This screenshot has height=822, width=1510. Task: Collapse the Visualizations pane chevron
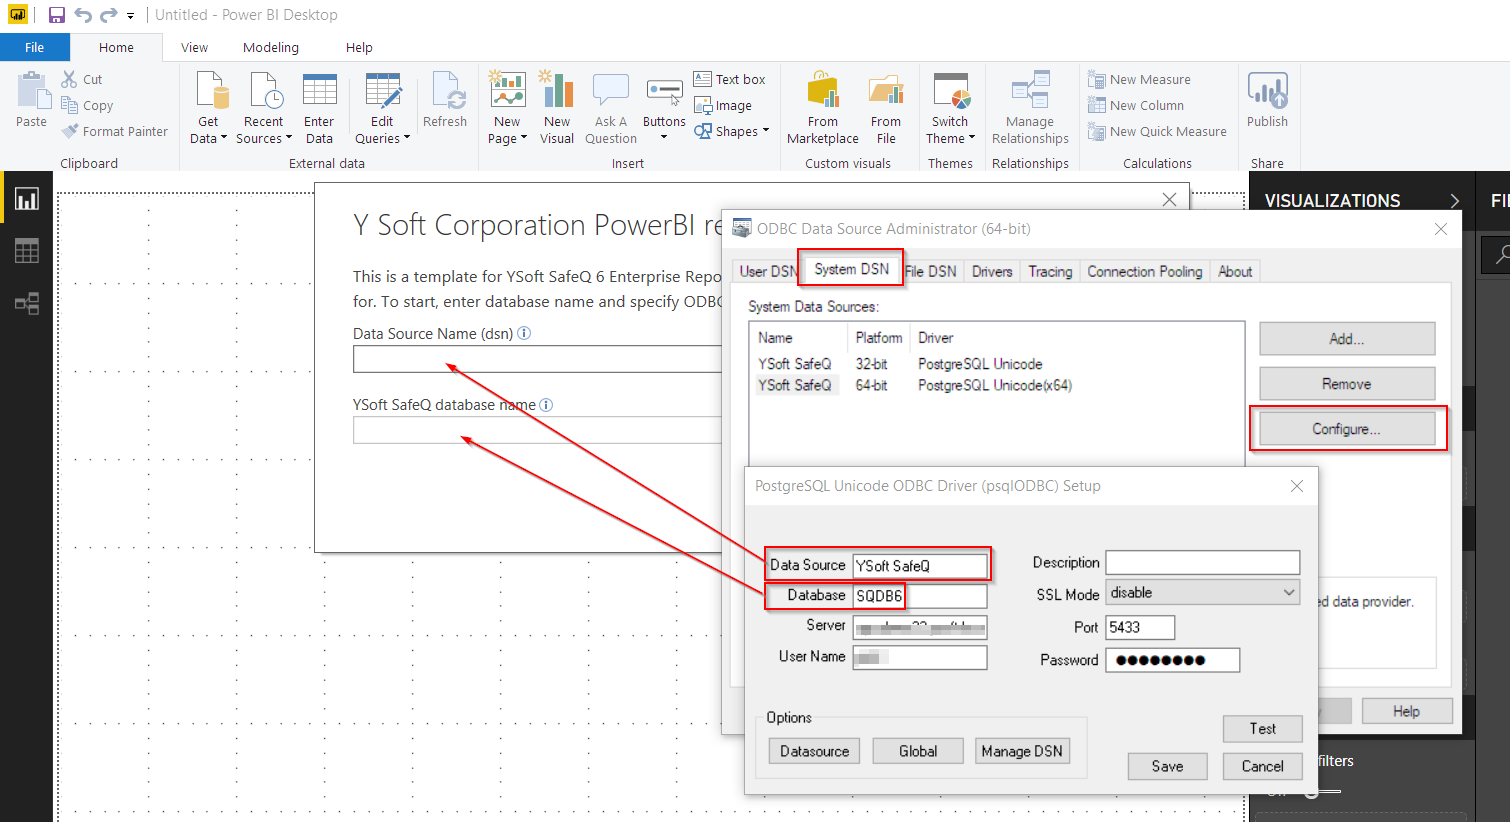pyautogui.click(x=1454, y=201)
